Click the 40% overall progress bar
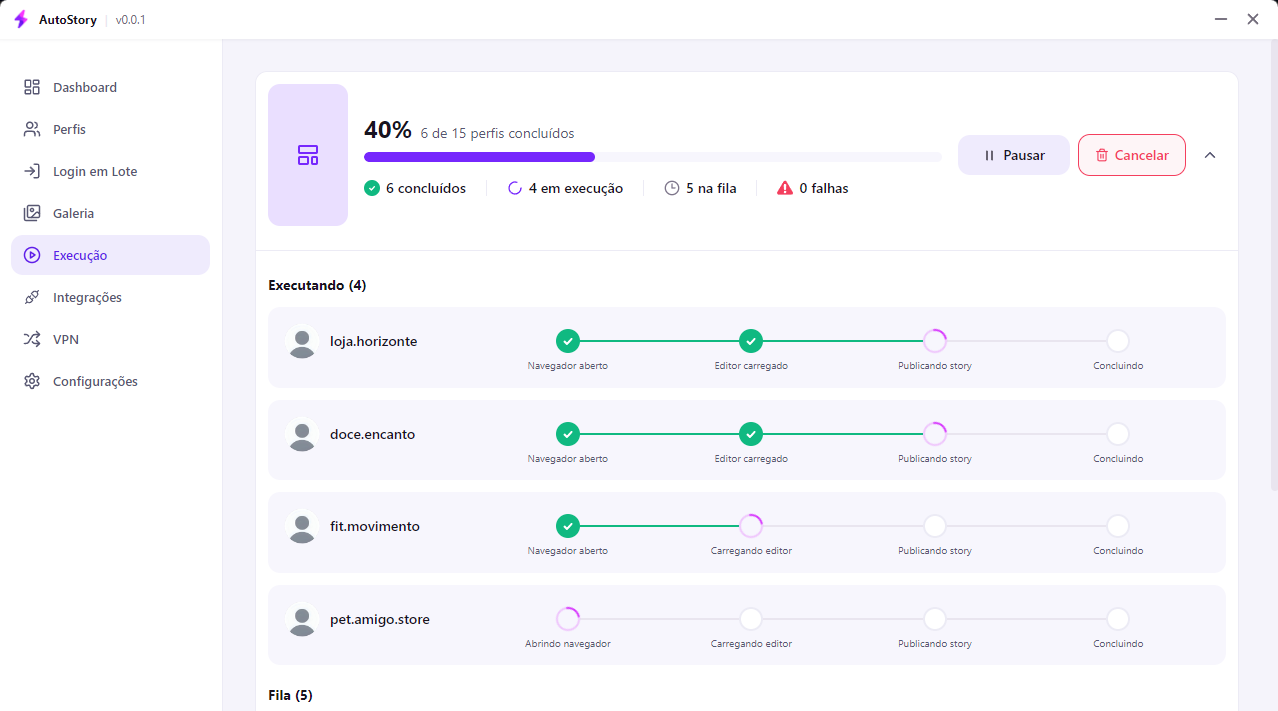 [x=653, y=157]
